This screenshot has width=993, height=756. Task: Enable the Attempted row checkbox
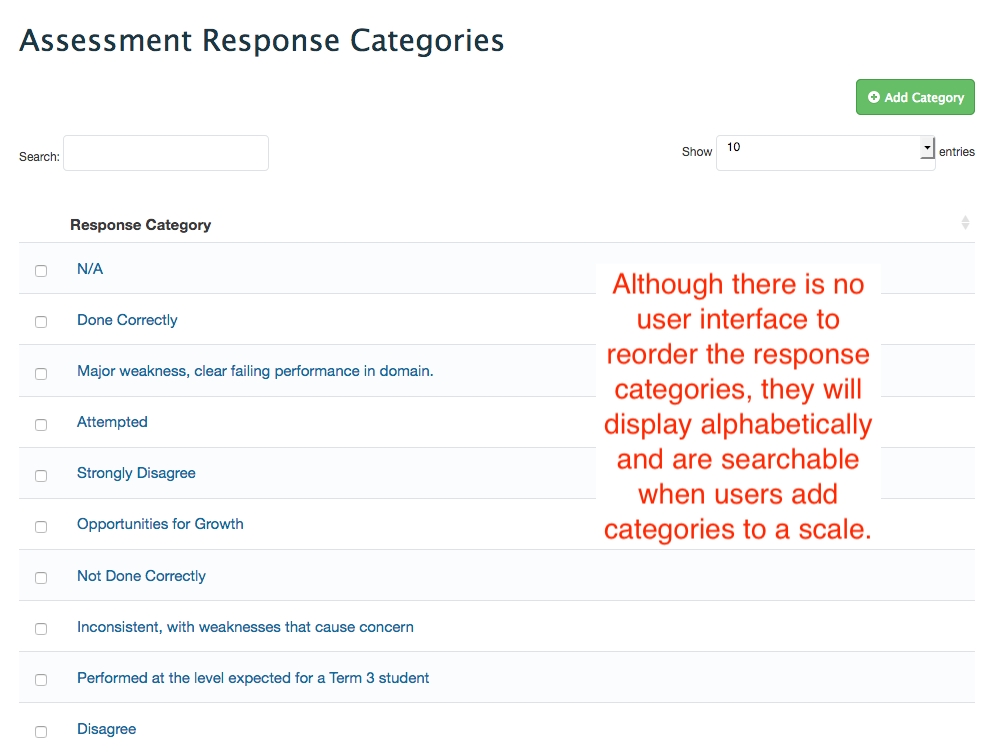pos(41,424)
